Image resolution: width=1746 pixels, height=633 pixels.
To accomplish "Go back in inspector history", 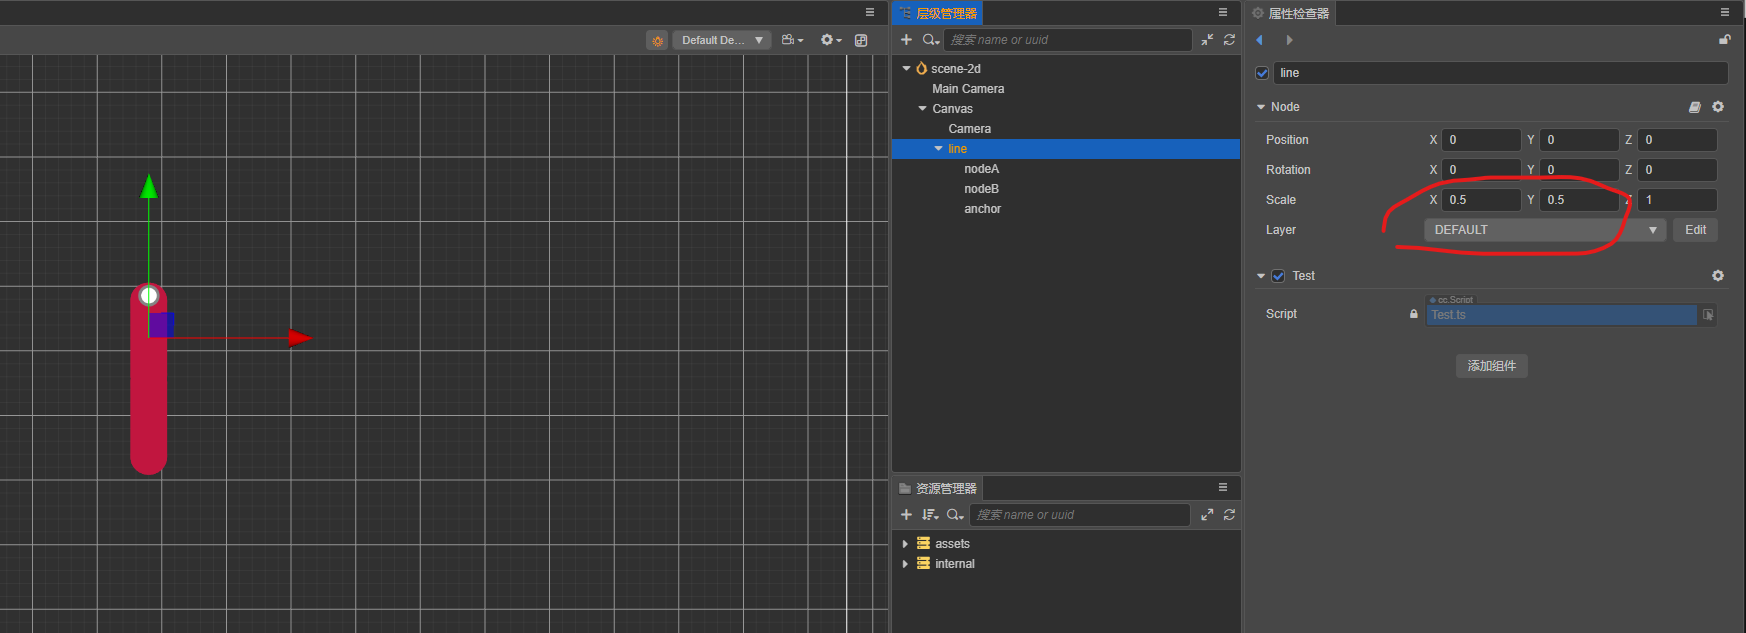I will tap(1259, 40).
